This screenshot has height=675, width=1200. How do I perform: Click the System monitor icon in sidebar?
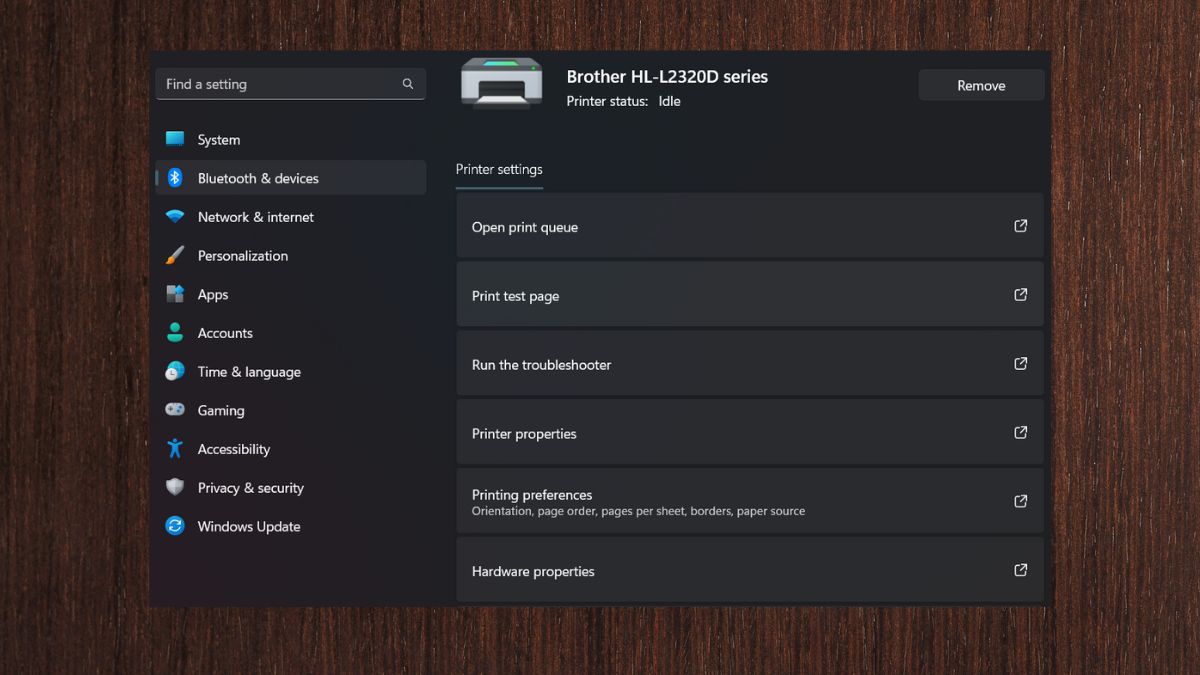pos(175,139)
